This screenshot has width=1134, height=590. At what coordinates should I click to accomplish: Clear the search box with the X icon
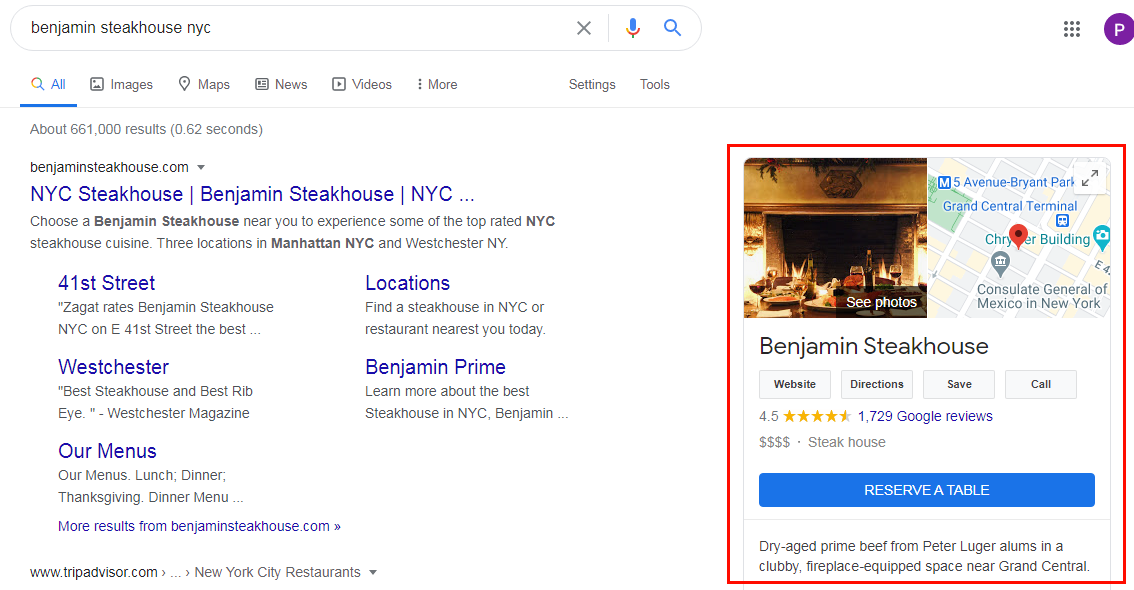point(584,28)
